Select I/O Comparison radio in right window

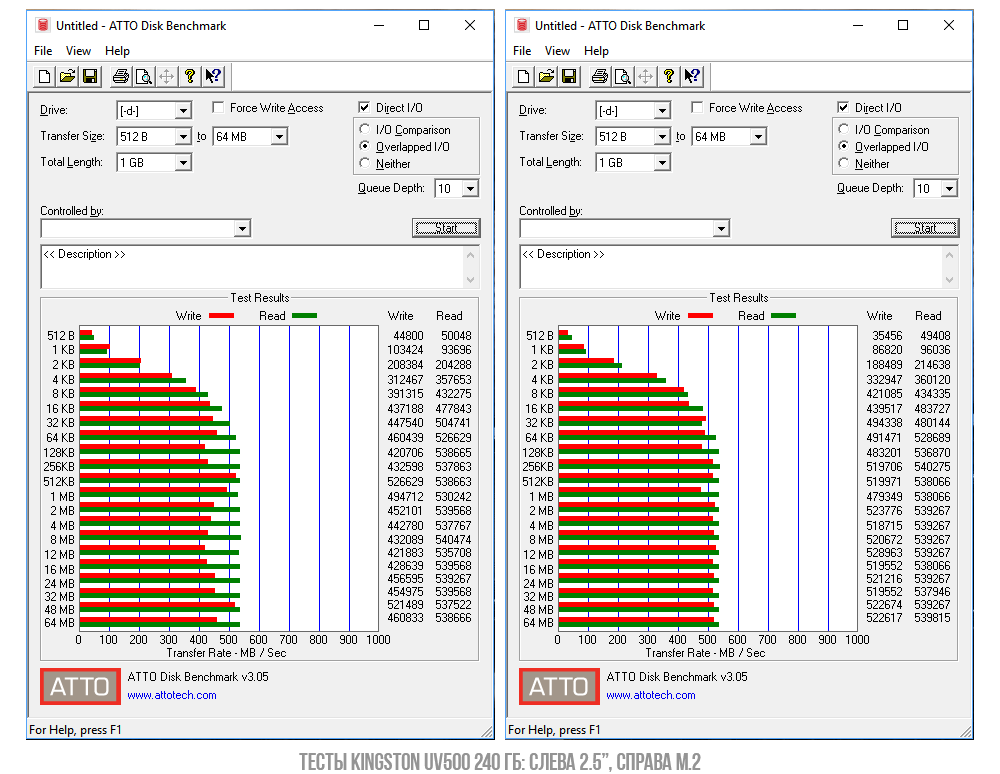pos(843,129)
